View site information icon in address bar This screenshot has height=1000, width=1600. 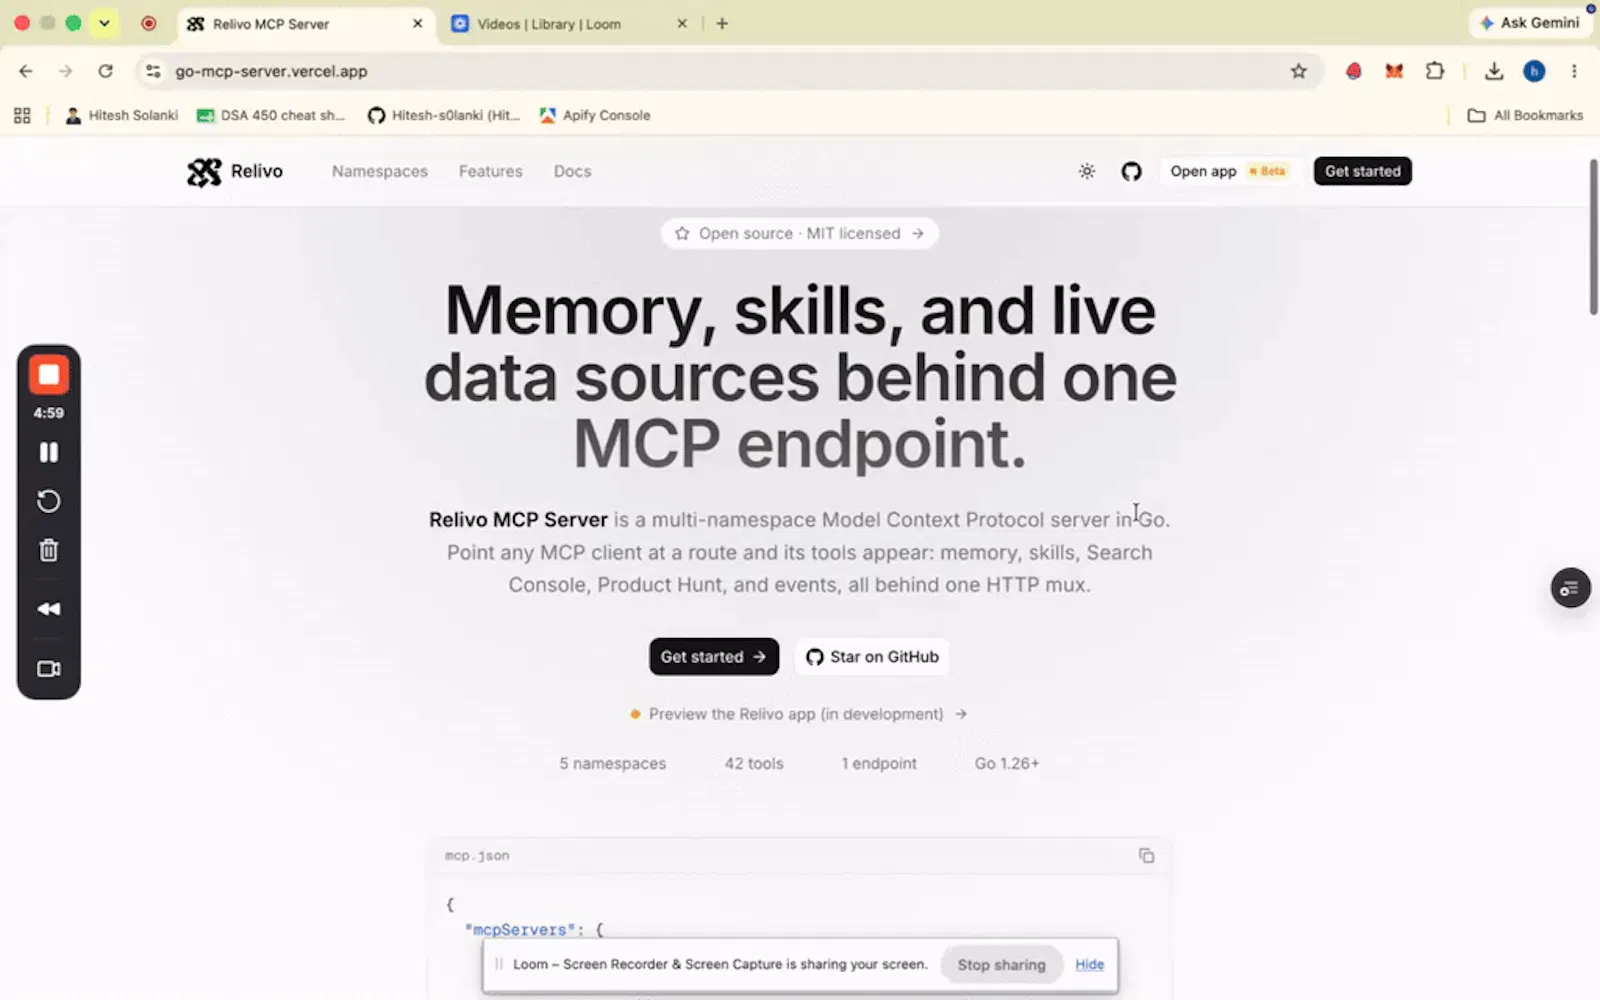coord(153,71)
